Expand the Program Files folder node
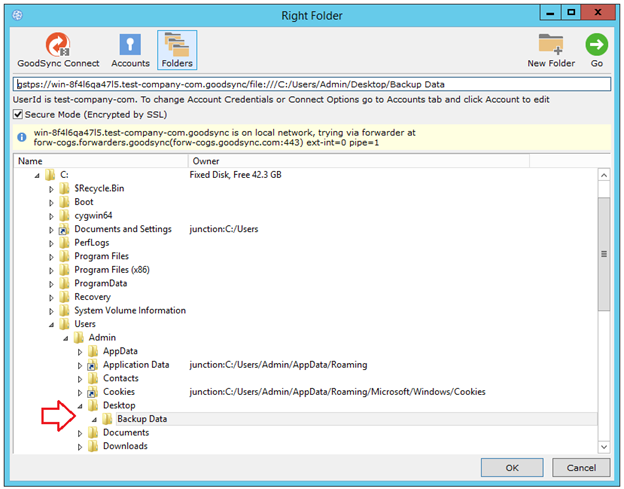This screenshot has width=624, height=489. tap(51, 256)
